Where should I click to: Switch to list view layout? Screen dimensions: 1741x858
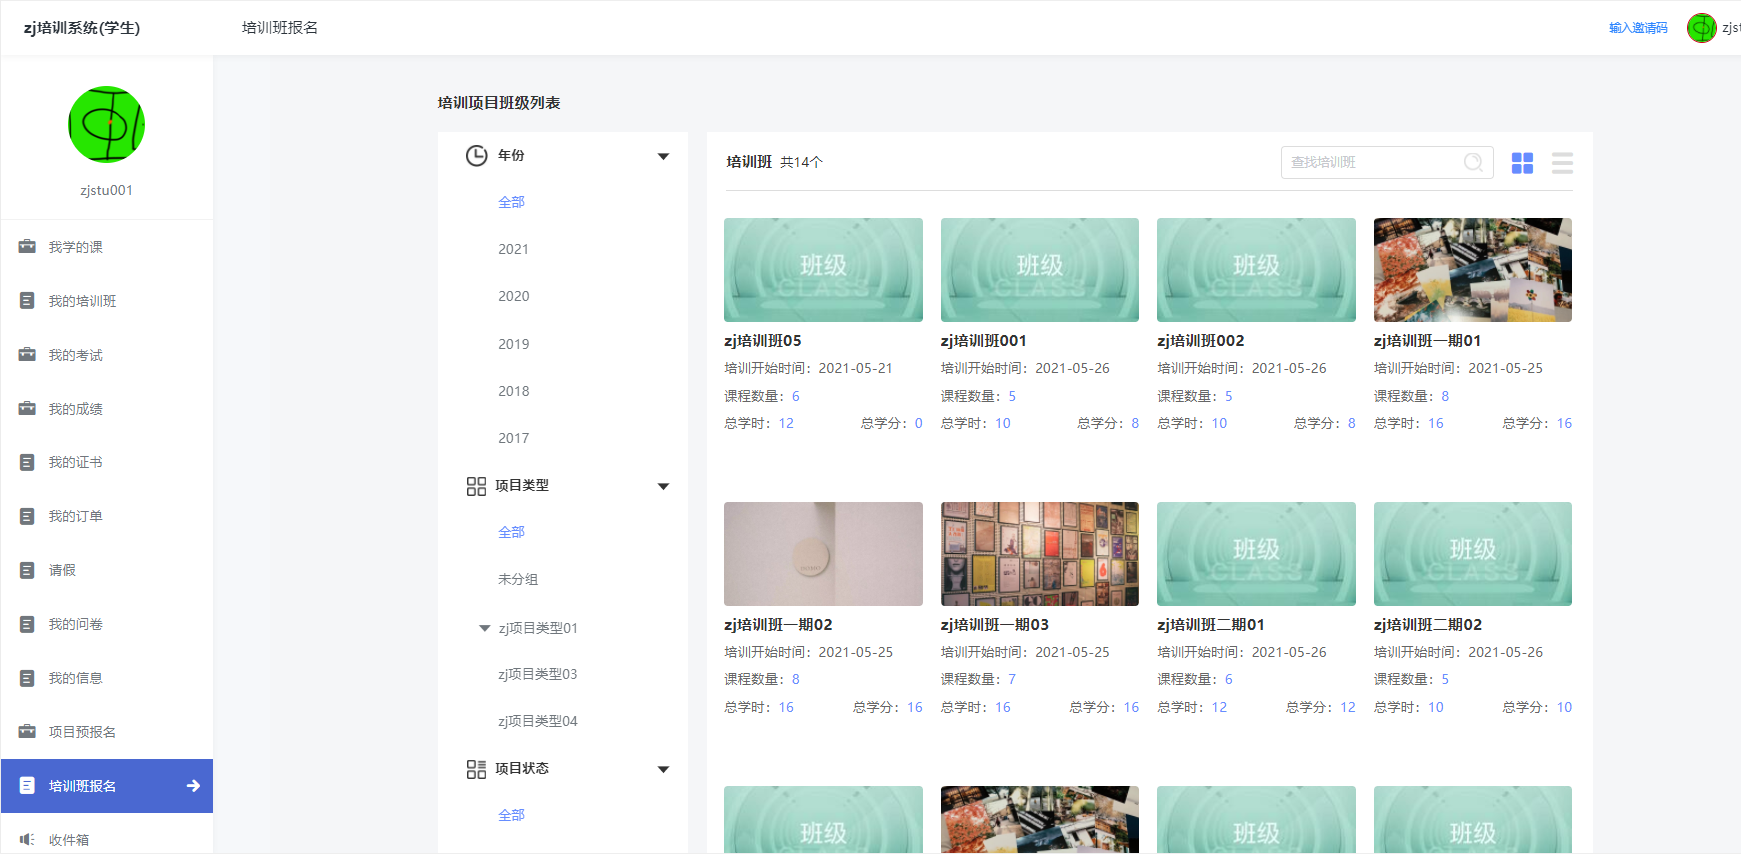point(1562,163)
